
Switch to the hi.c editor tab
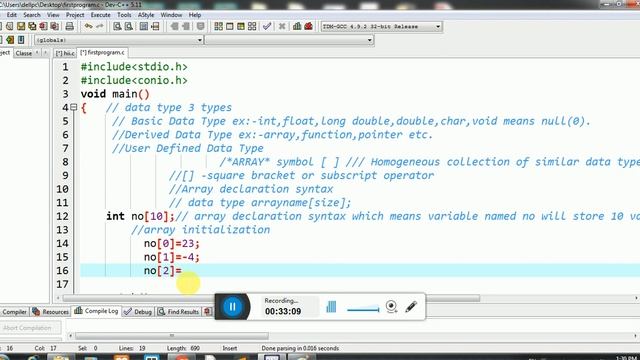point(65,53)
